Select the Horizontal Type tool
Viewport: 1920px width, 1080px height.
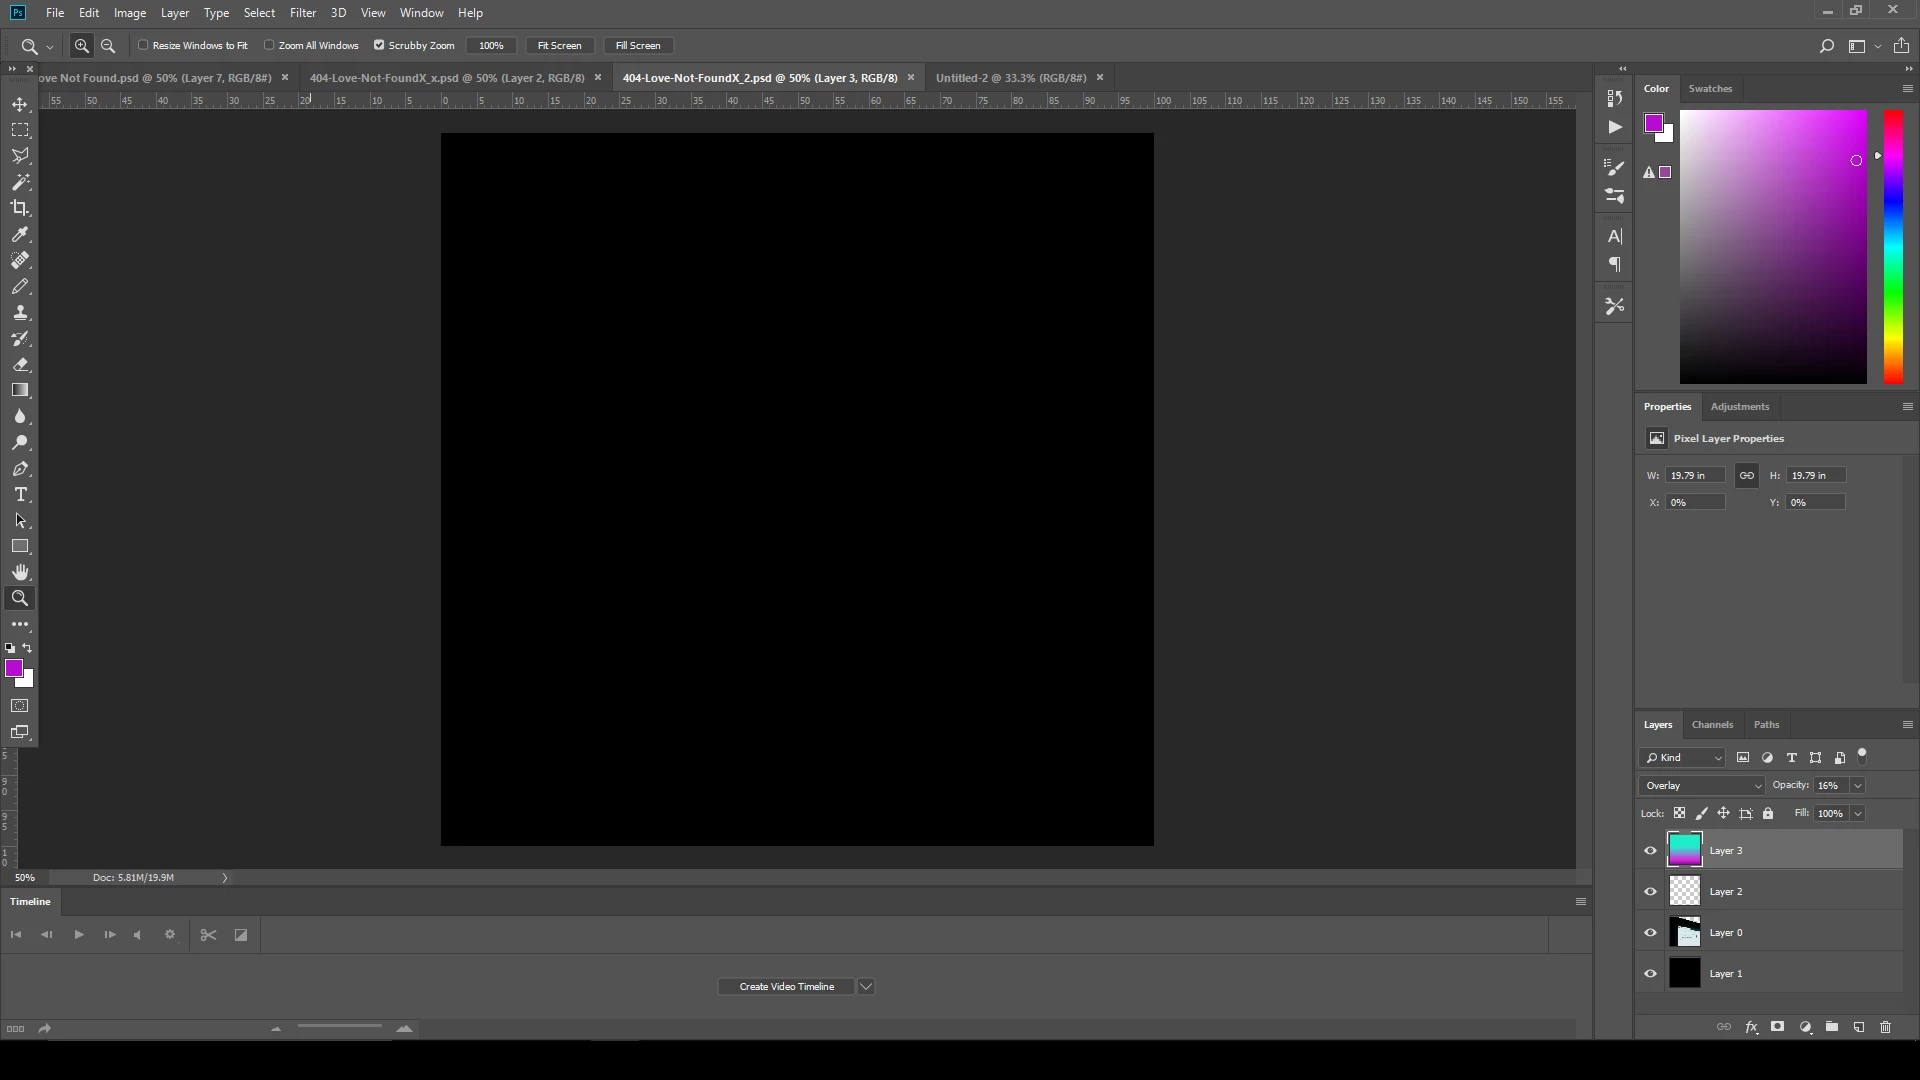pyautogui.click(x=20, y=495)
